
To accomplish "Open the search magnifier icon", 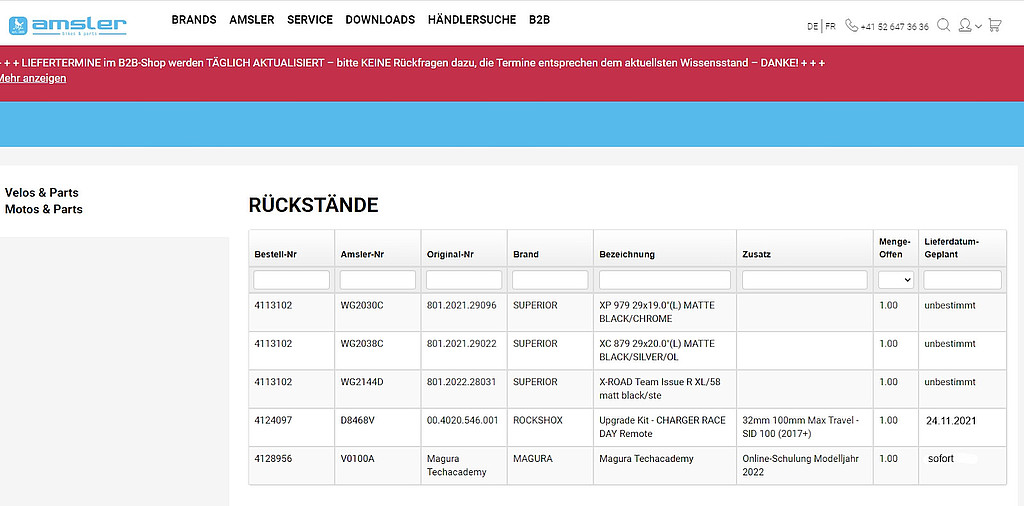I will point(943,26).
